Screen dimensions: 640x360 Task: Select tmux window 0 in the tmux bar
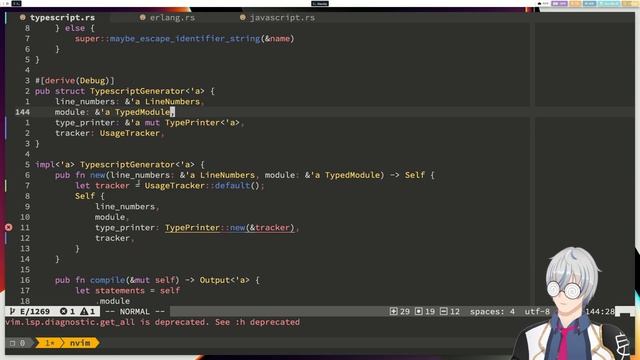click(18, 343)
